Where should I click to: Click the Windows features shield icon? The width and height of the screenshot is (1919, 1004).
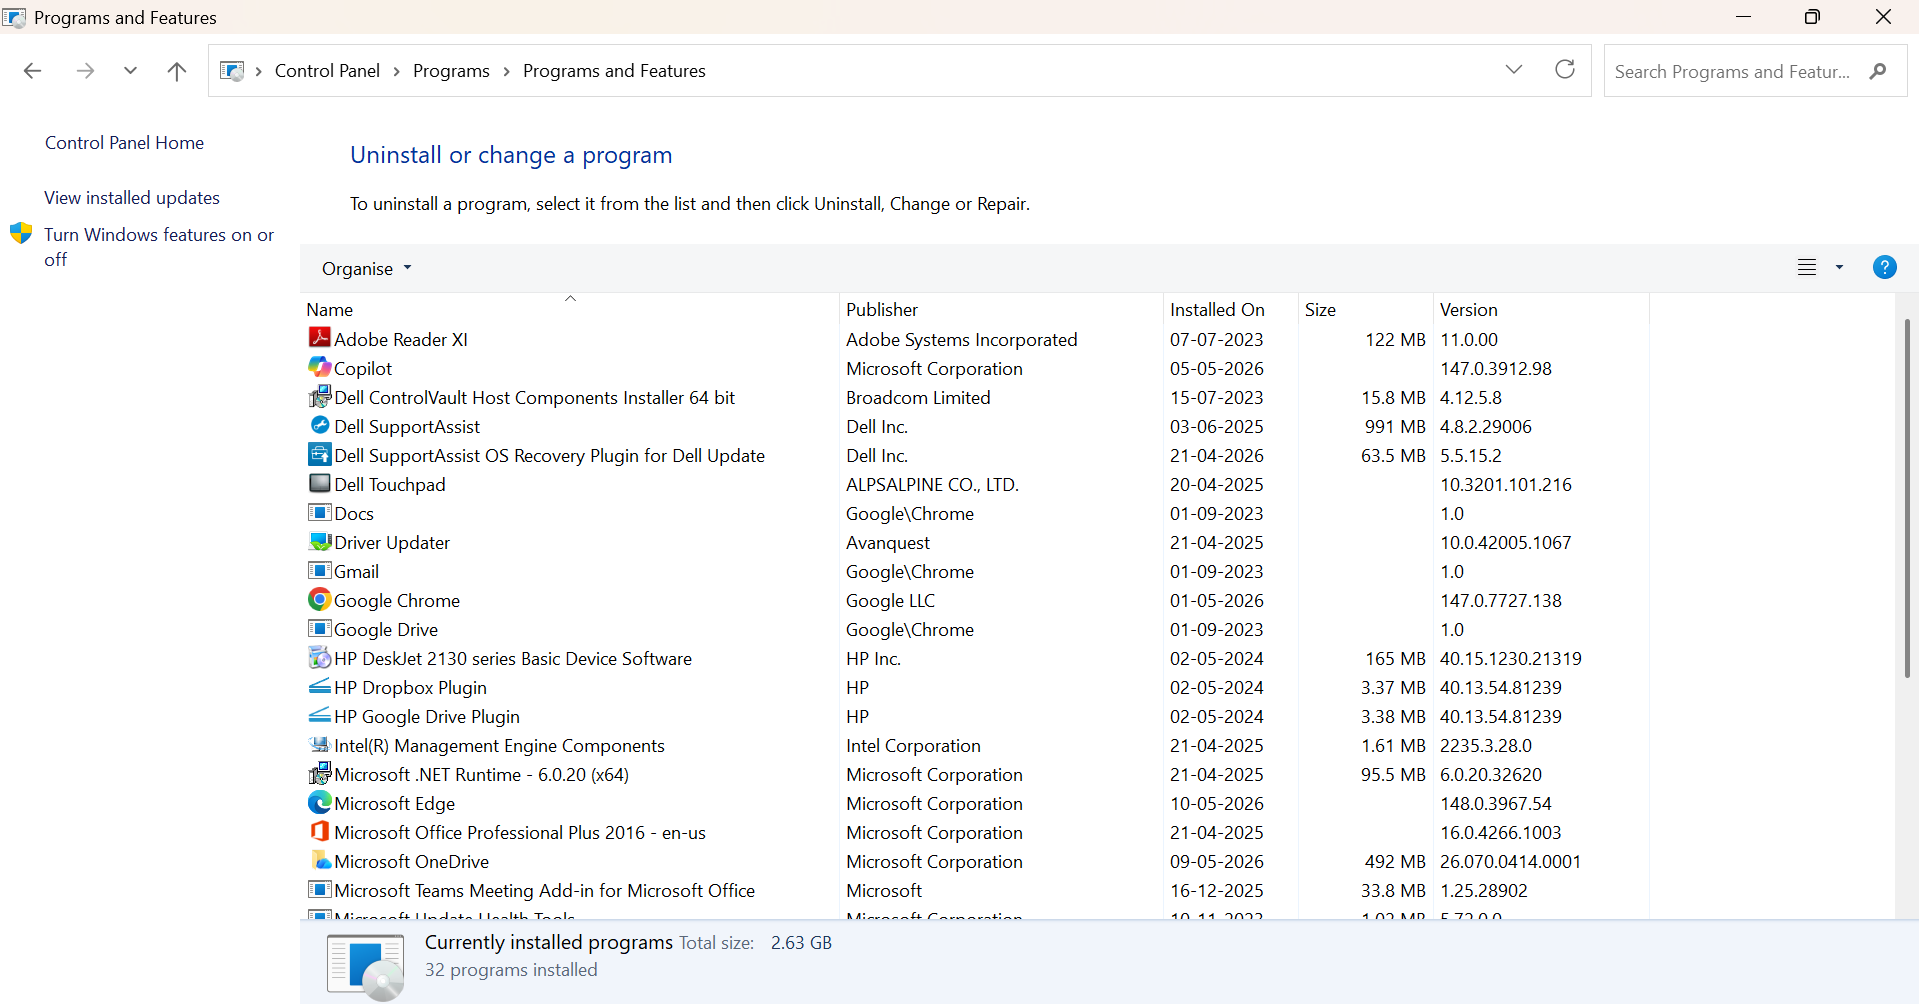21,234
